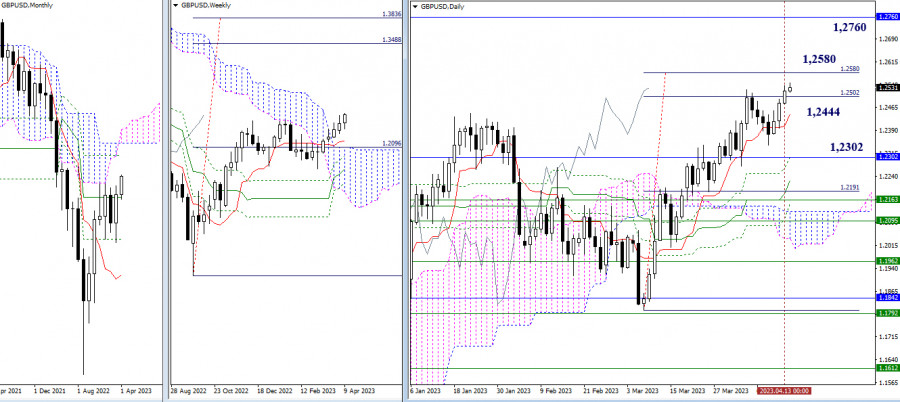Click the 18 Dec 2022 date on the weekly time axis
Screen dimensions: 900x402
pyautogui.click(x=273, y=391)
